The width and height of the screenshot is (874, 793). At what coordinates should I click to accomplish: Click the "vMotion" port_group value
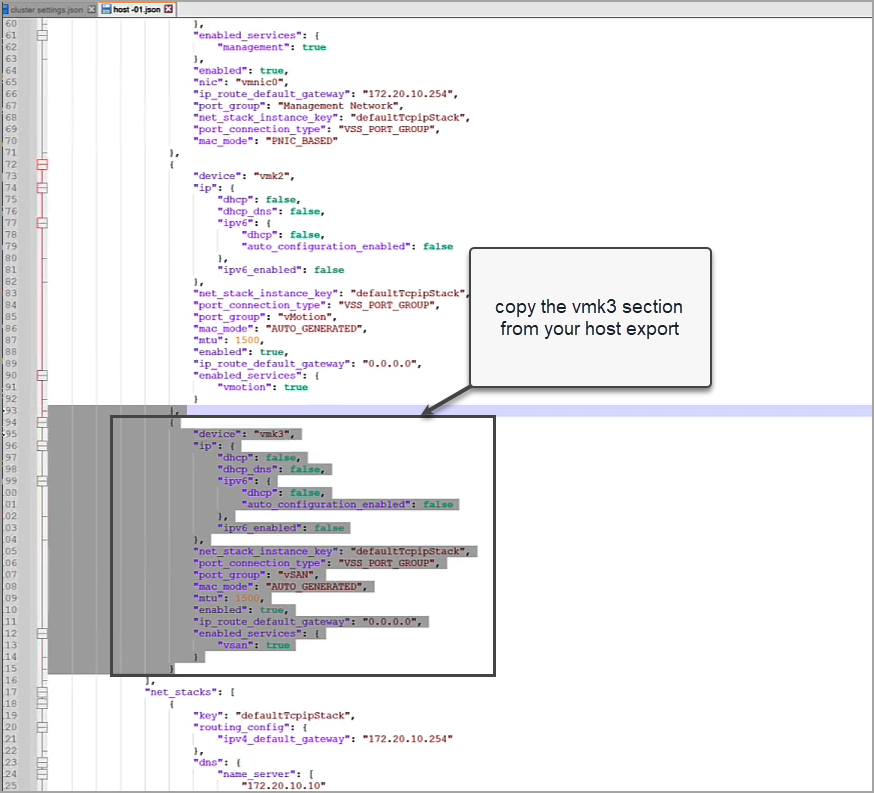point(304,317)
